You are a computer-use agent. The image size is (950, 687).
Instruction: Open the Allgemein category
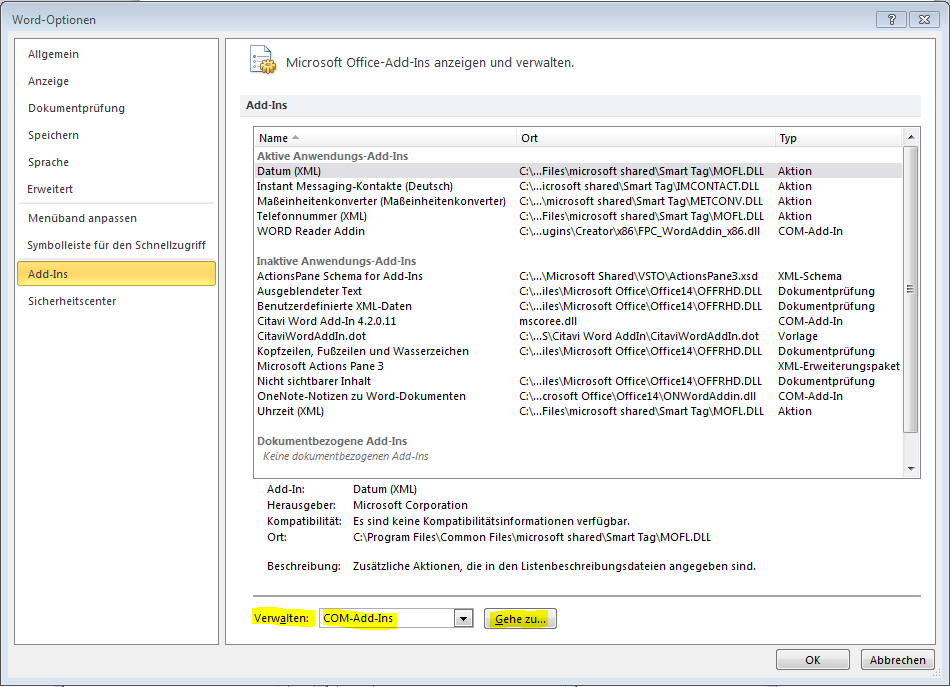click(x=53, y=54)
